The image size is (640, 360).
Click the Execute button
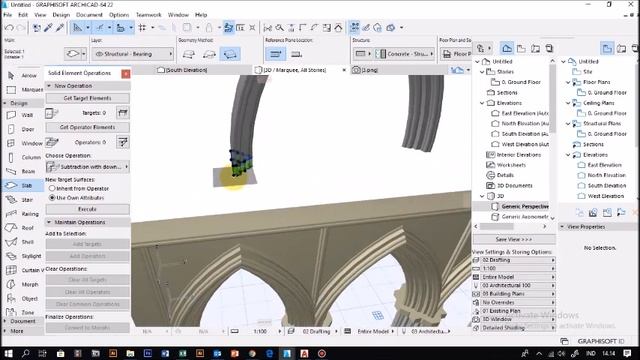(87, 209)
